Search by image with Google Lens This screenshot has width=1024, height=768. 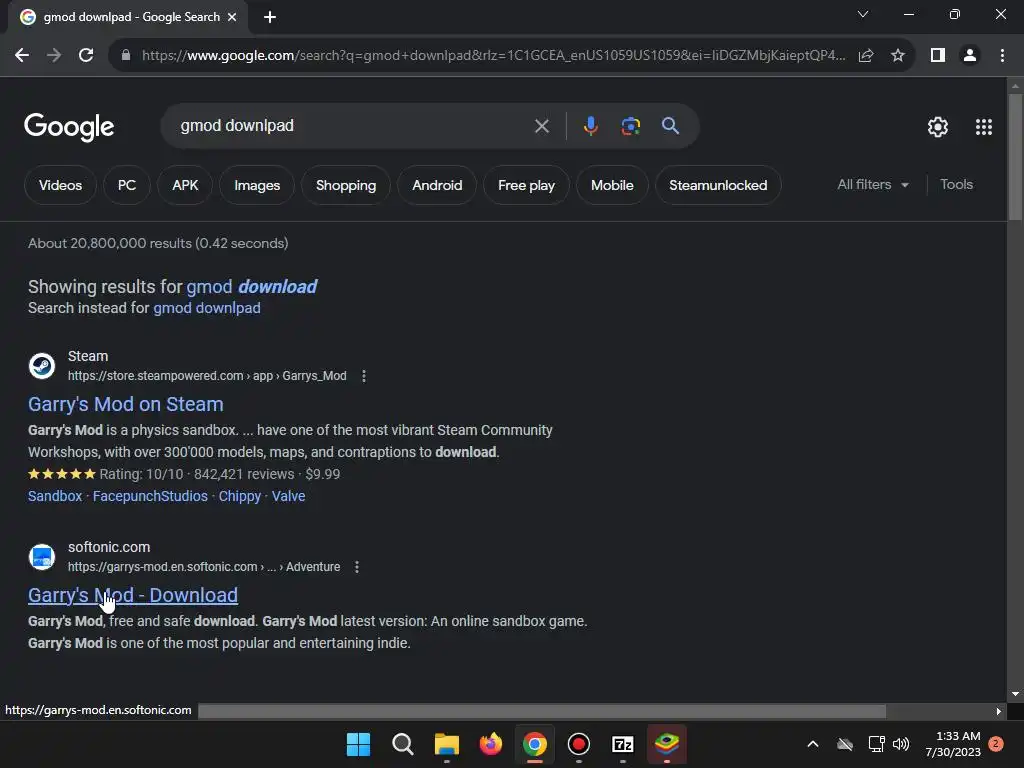[630, 126]
